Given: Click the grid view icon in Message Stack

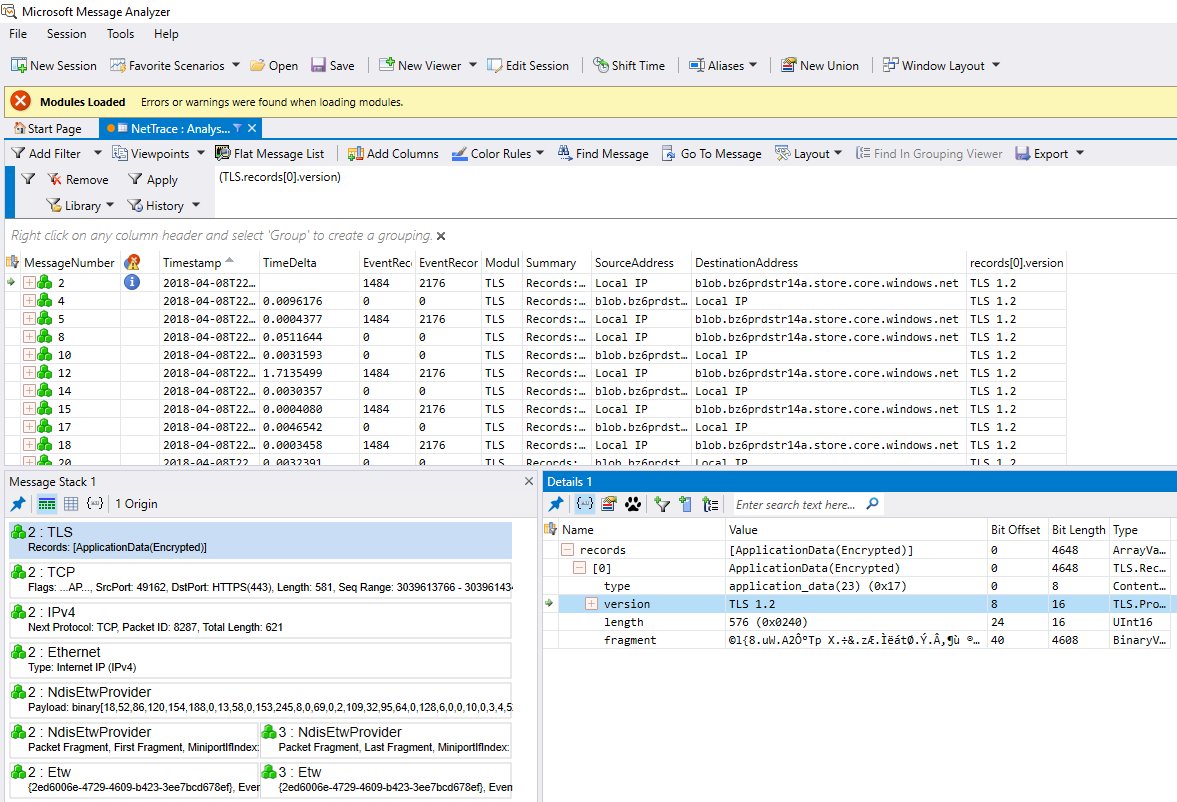Looking at the screenshot, I should (x=71, y=504).
